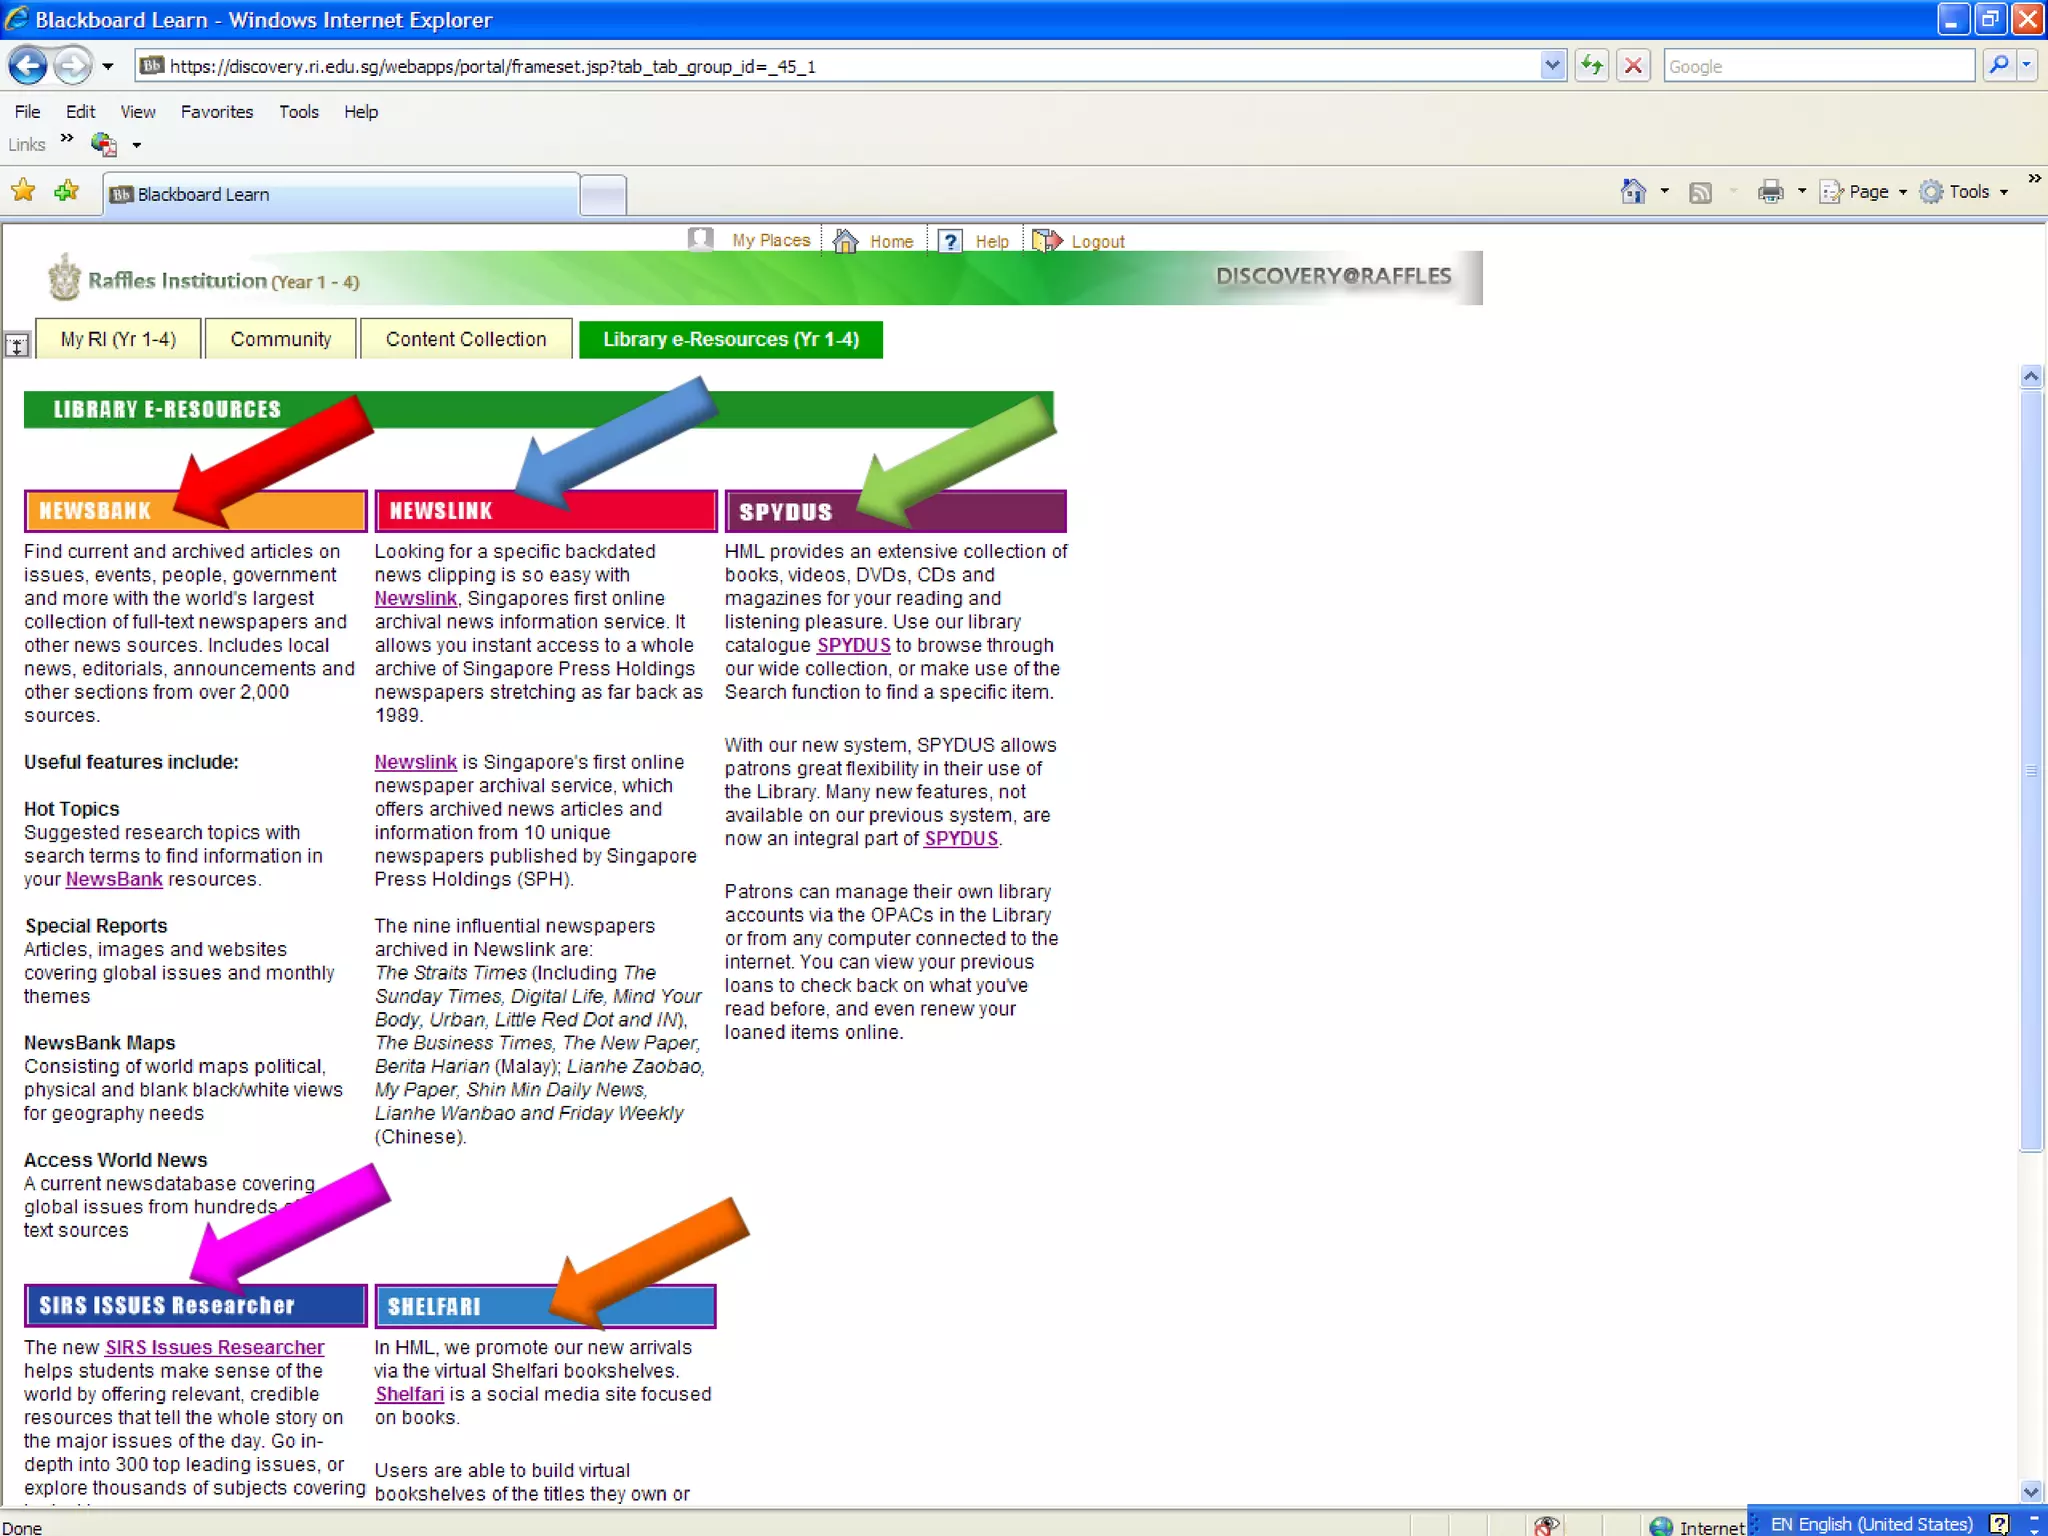Open the Favorites Center star icon
Screen dimensions: 2048x1536
(x=23, y=191)
